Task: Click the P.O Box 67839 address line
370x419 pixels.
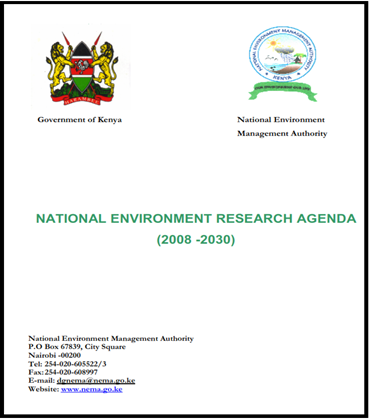Action: point(77,347)
